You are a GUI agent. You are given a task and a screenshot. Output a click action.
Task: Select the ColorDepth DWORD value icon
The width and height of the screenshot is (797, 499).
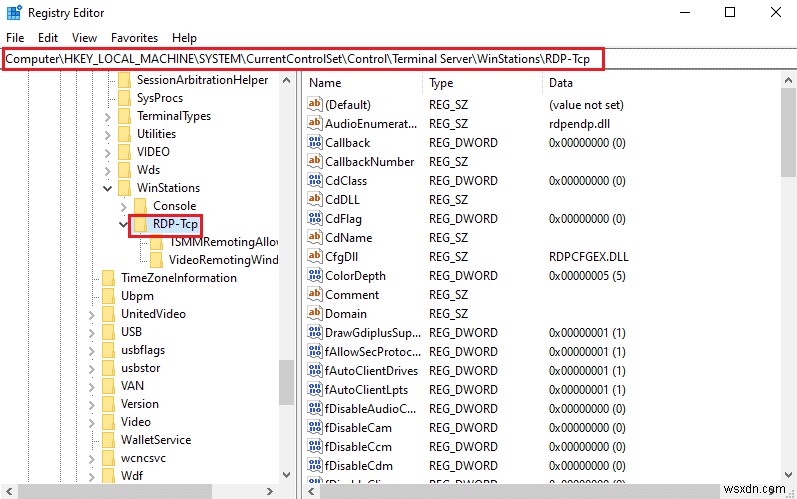[315, 275]
